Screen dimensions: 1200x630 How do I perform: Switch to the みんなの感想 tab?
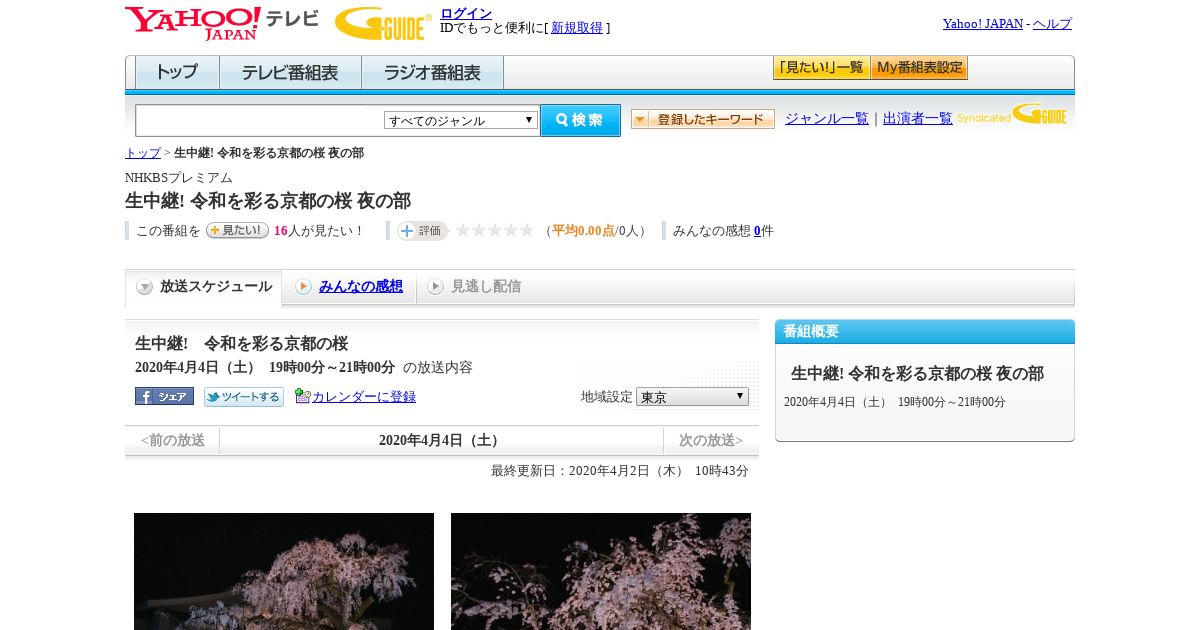[x=361, y=286]
